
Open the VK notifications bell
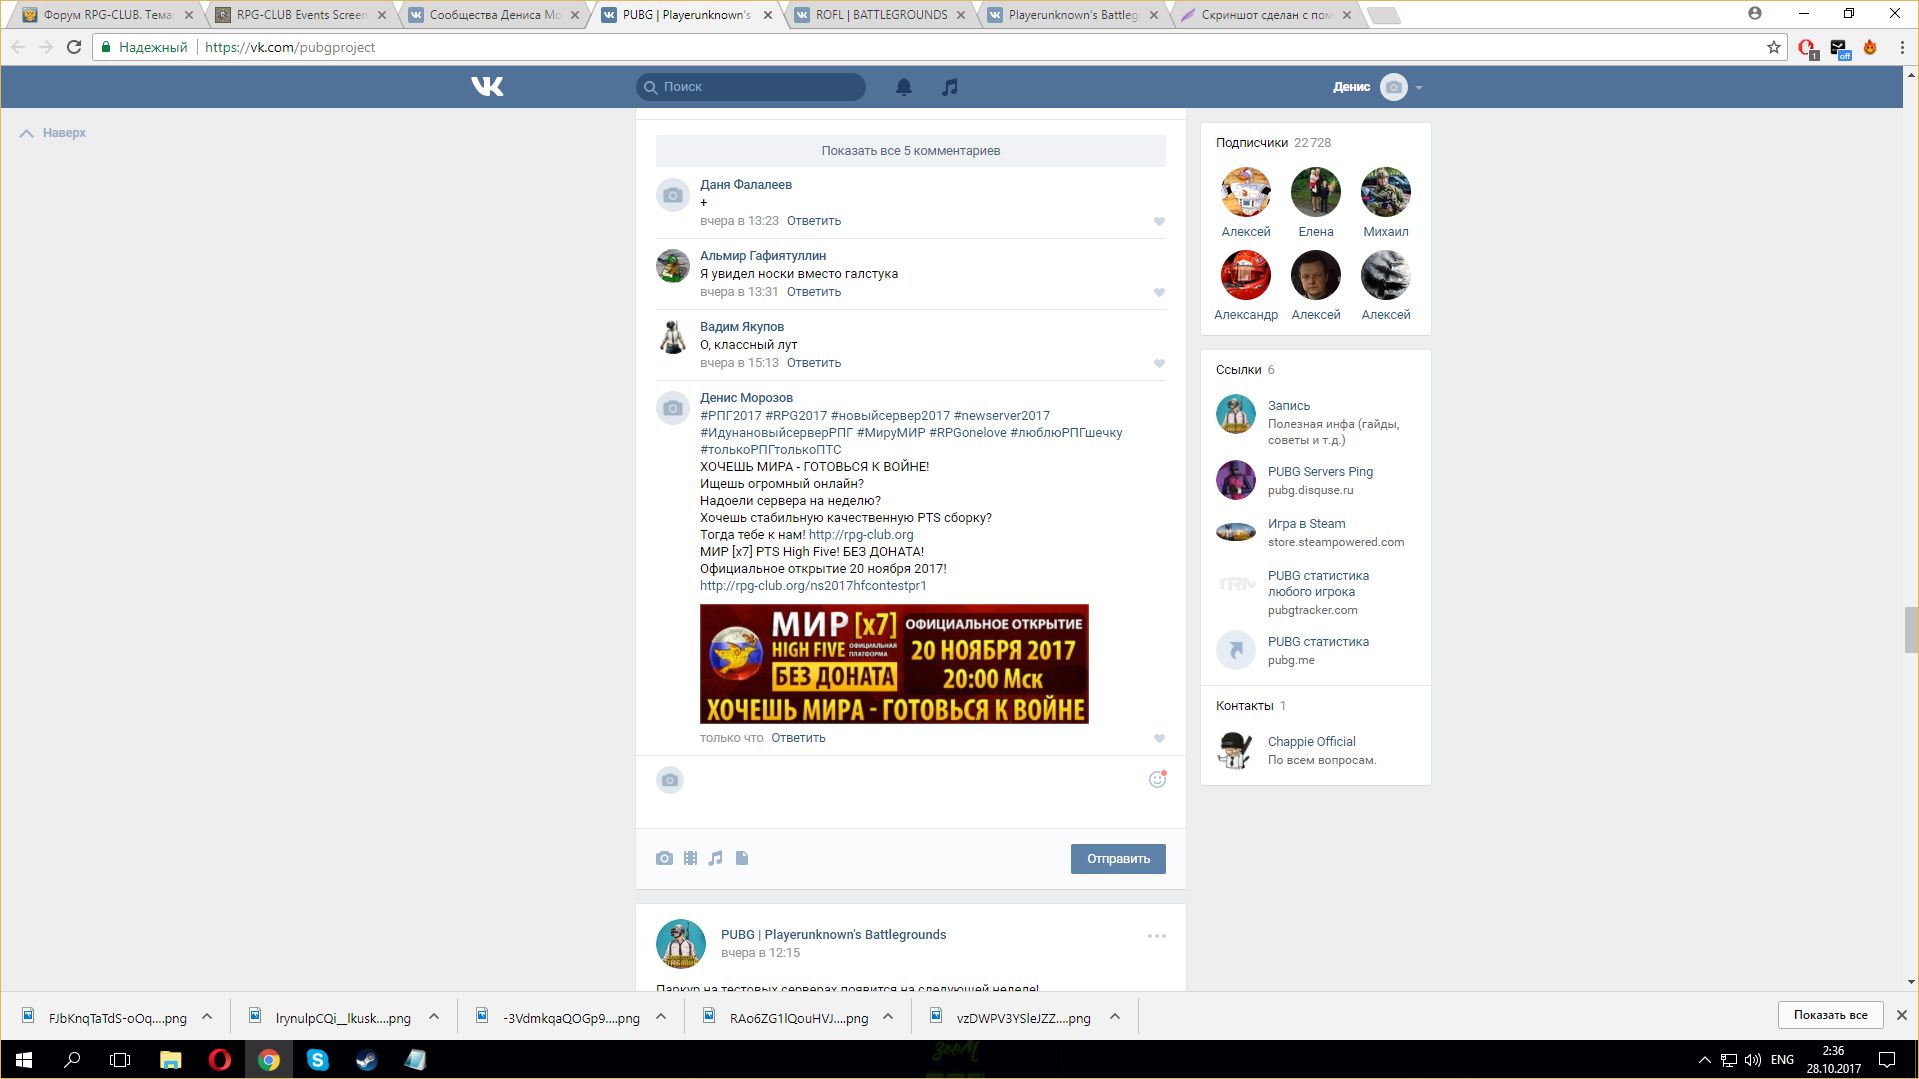coord(903,87)
